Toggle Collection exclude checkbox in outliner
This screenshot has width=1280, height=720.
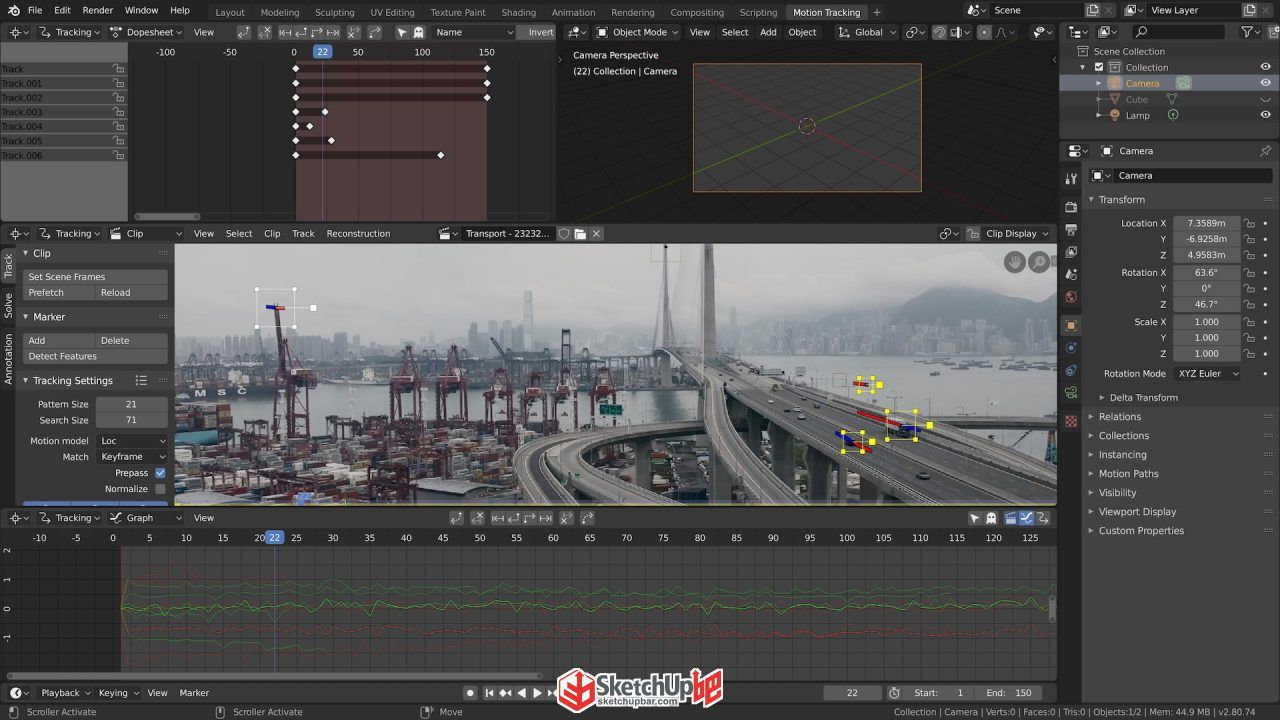click(1099, 67)
